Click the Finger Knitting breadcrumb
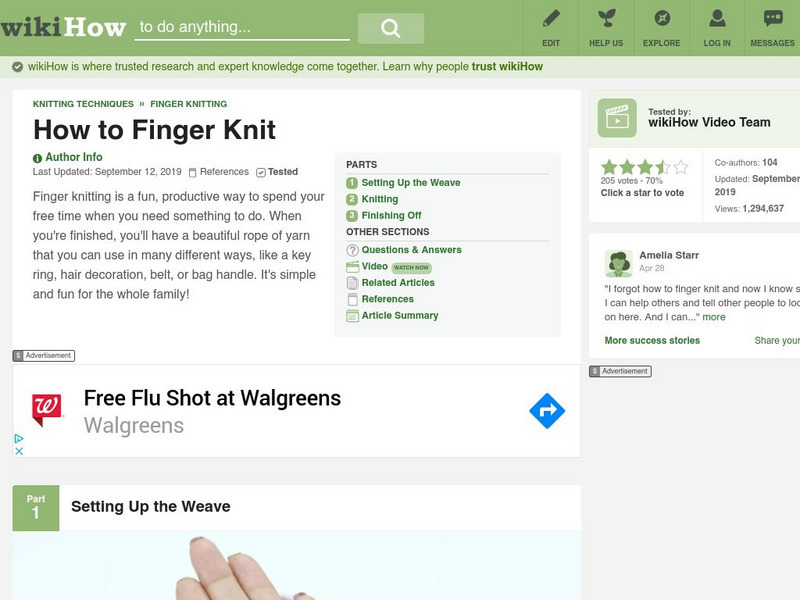The image size is (800, 600). 188,104
